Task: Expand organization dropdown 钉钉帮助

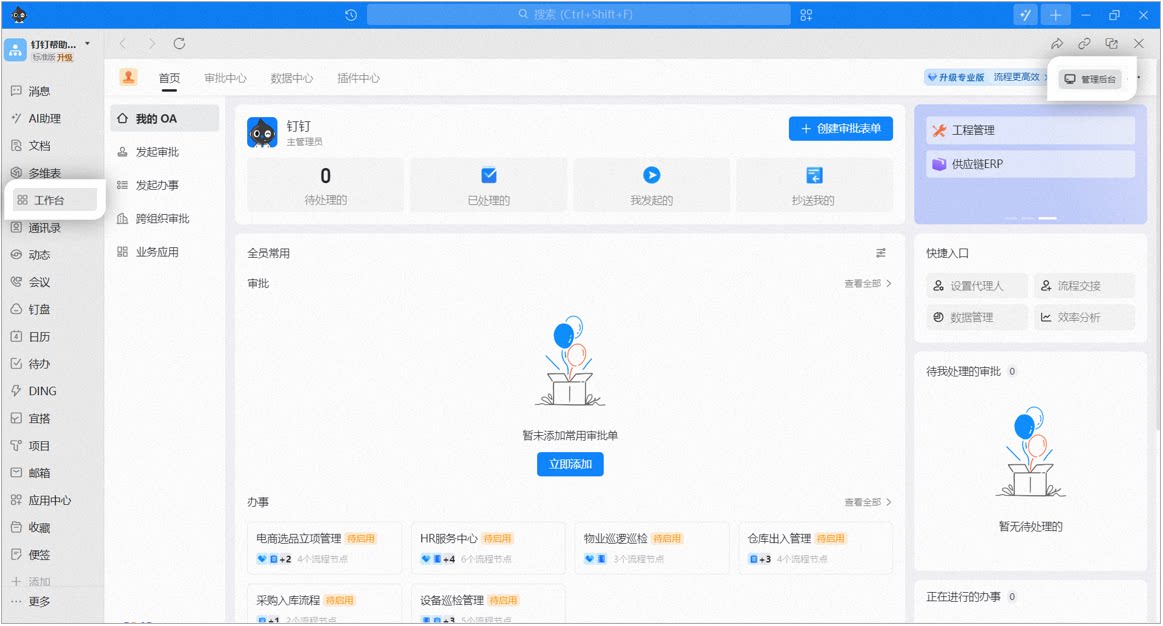Action: point(88,44)
